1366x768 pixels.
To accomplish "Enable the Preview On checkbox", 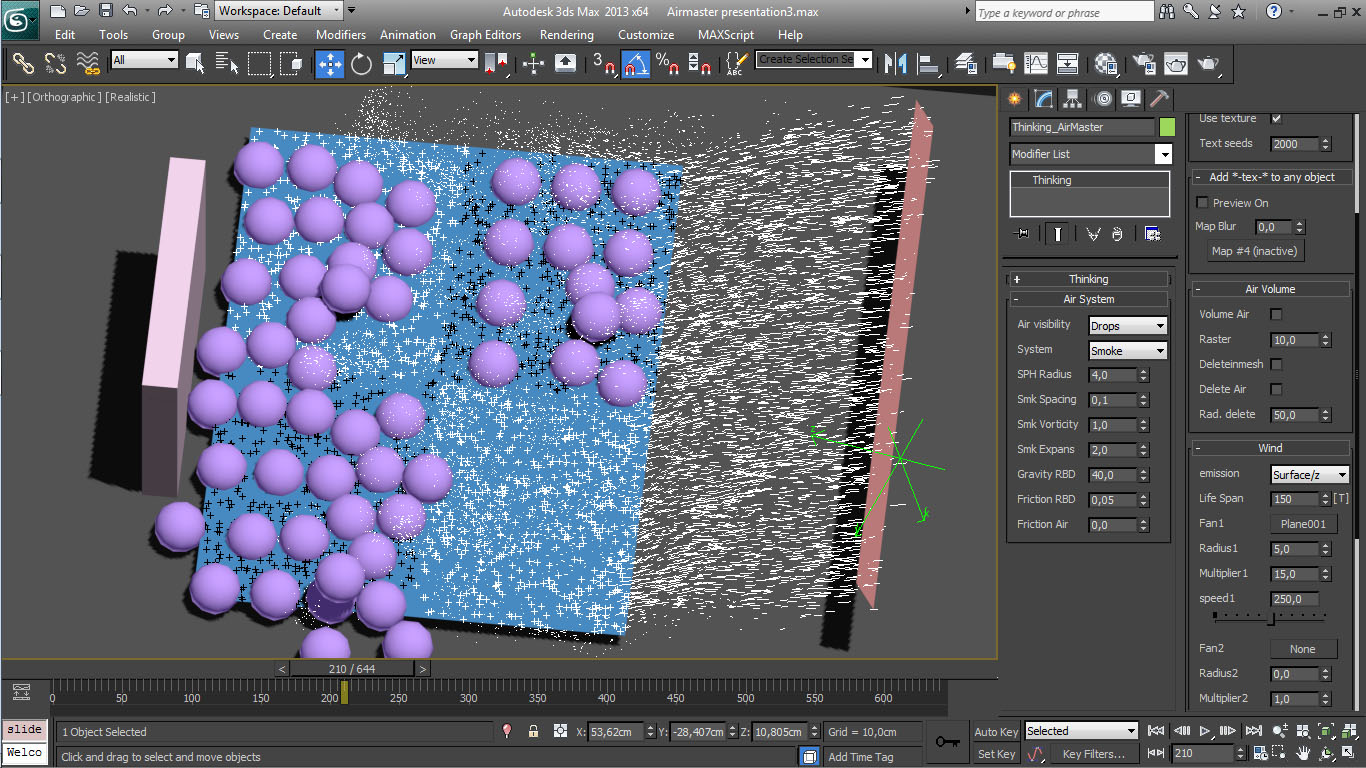I will pos(1203,203).
